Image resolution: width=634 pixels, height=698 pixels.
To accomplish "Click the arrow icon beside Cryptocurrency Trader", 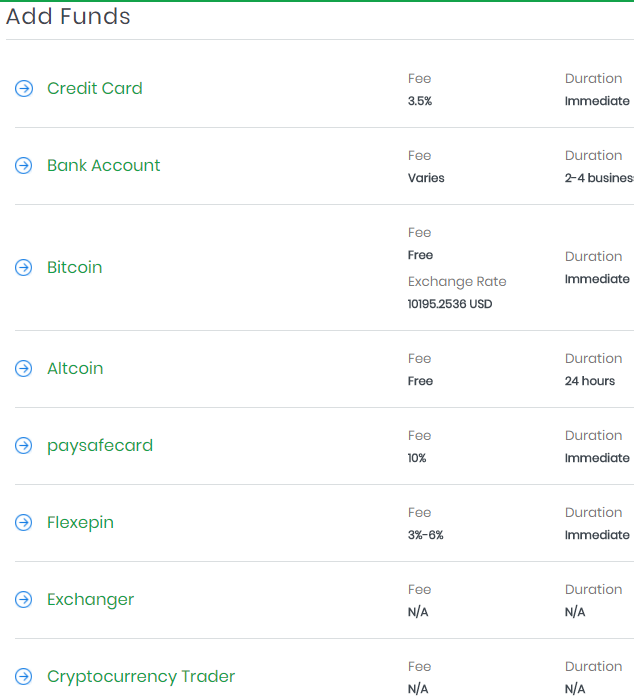I will (24, 677).
